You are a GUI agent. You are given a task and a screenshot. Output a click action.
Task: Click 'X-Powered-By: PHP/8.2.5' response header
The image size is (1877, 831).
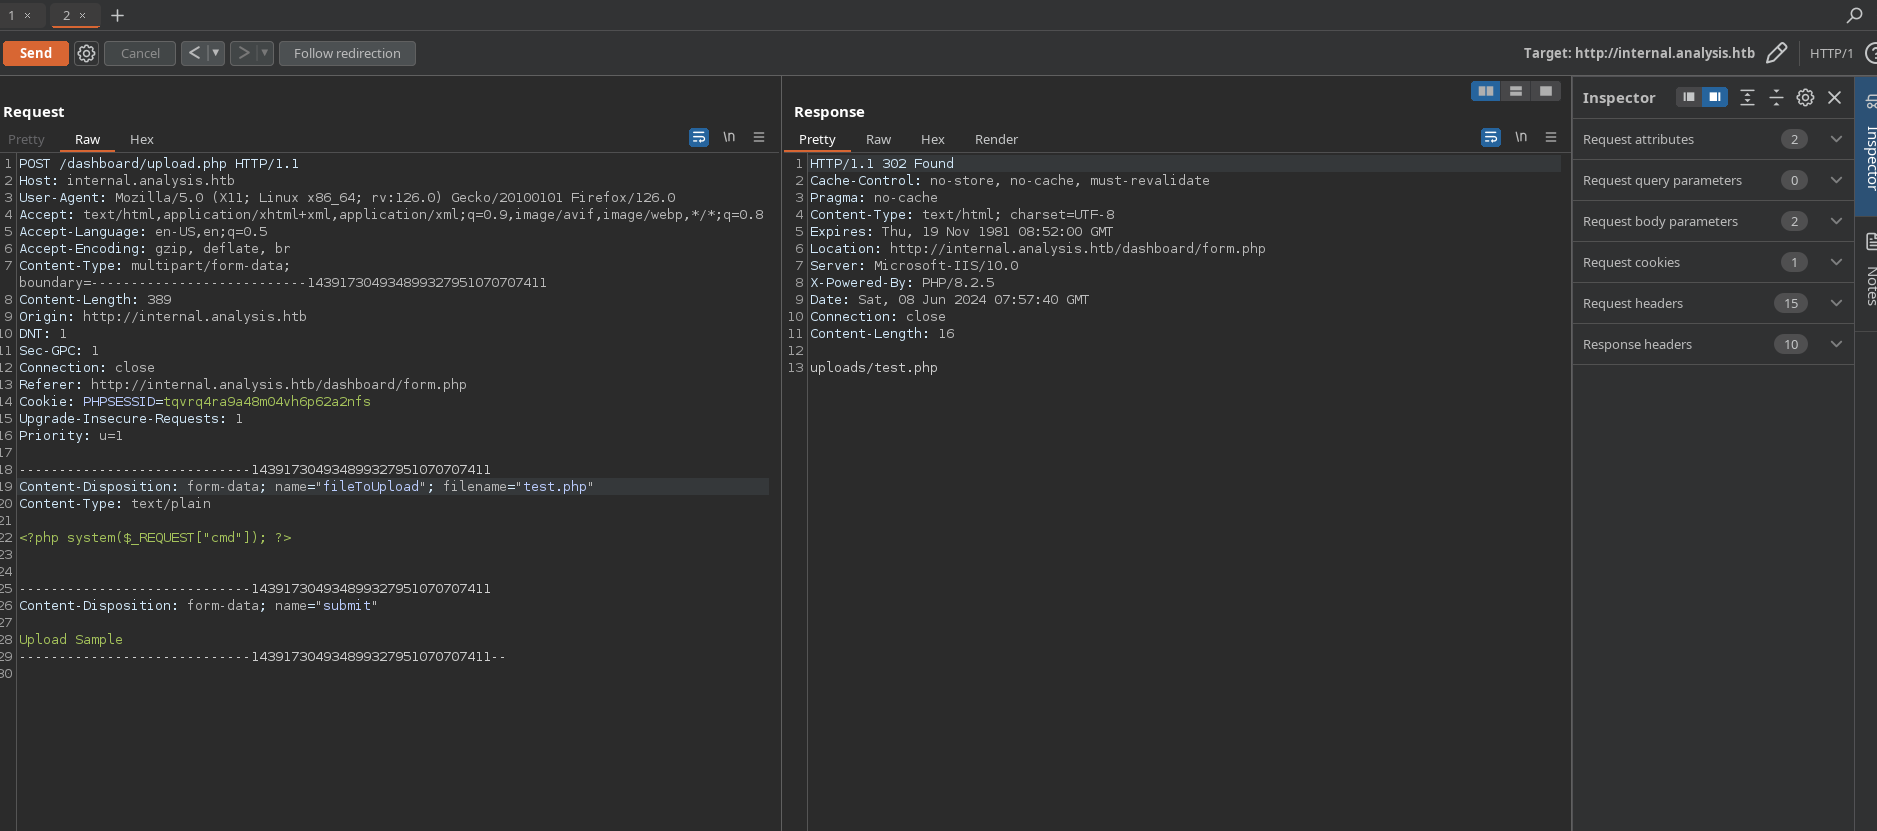902,282
